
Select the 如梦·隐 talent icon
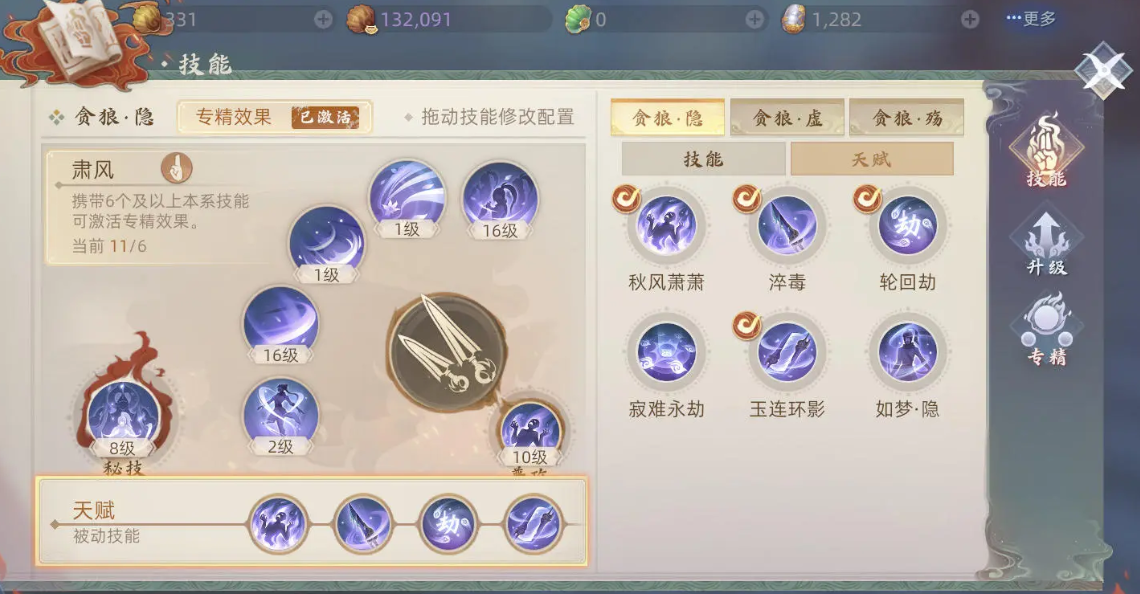(907, 353)
